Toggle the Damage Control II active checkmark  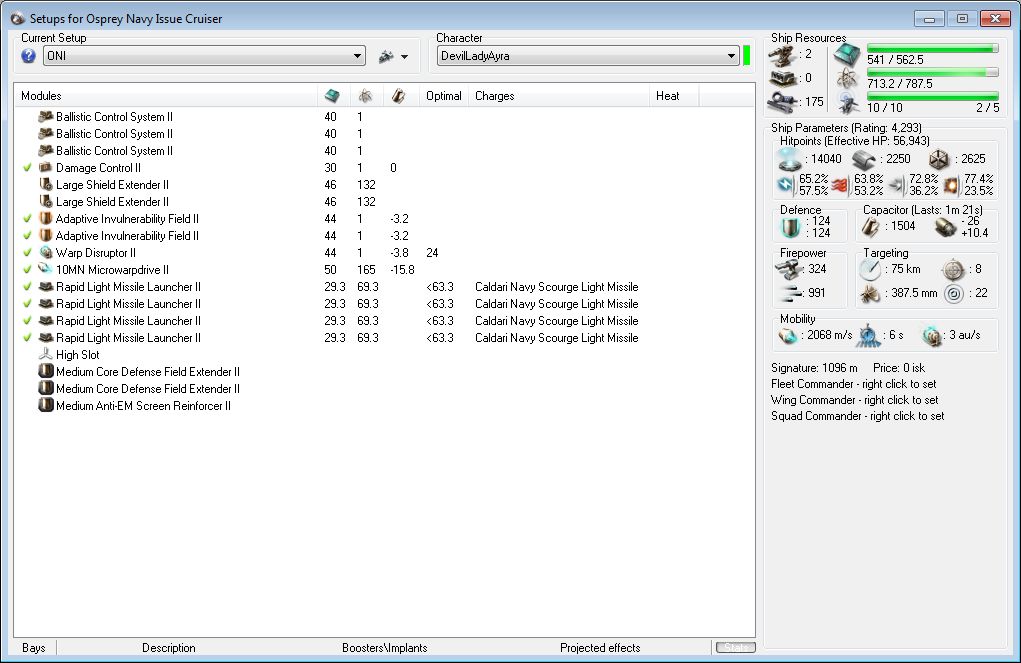[27, 168]
